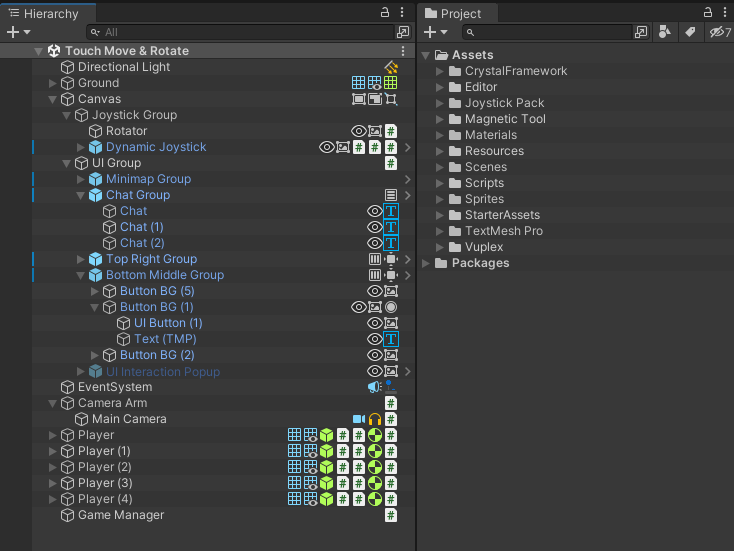734x551 pixels.
Task: Expand the Player (4) object
Action: tap(52, 499)
